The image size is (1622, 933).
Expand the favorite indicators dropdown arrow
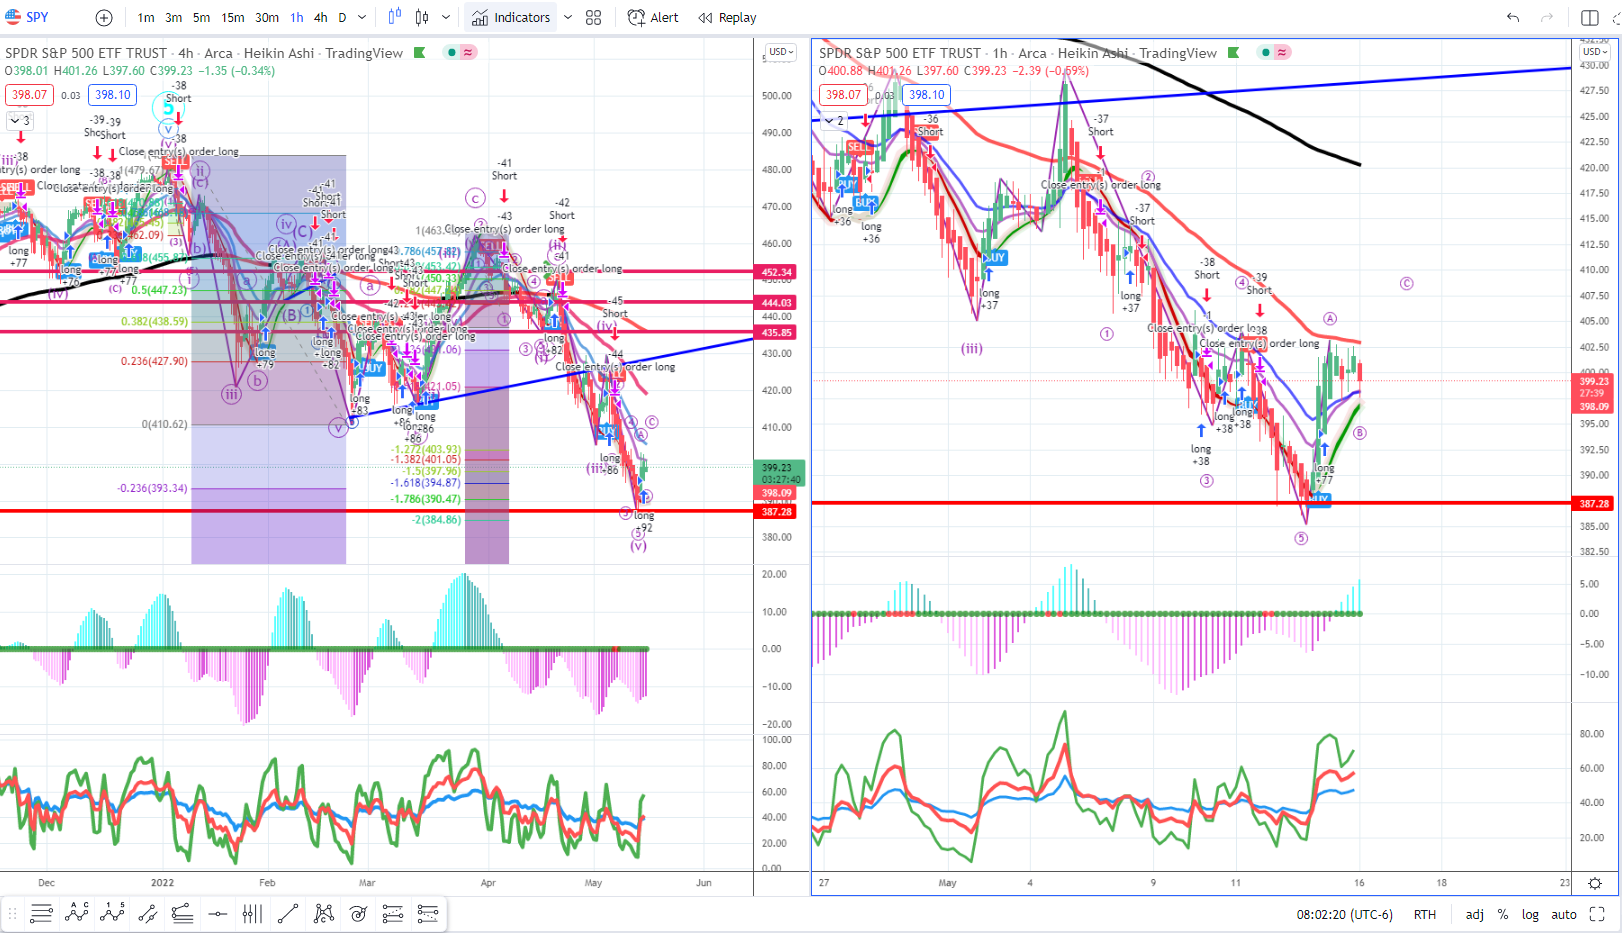point(568,17)
